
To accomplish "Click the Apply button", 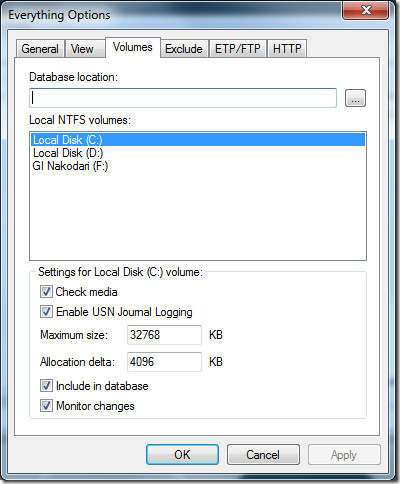I will click(x=344, y=455).
